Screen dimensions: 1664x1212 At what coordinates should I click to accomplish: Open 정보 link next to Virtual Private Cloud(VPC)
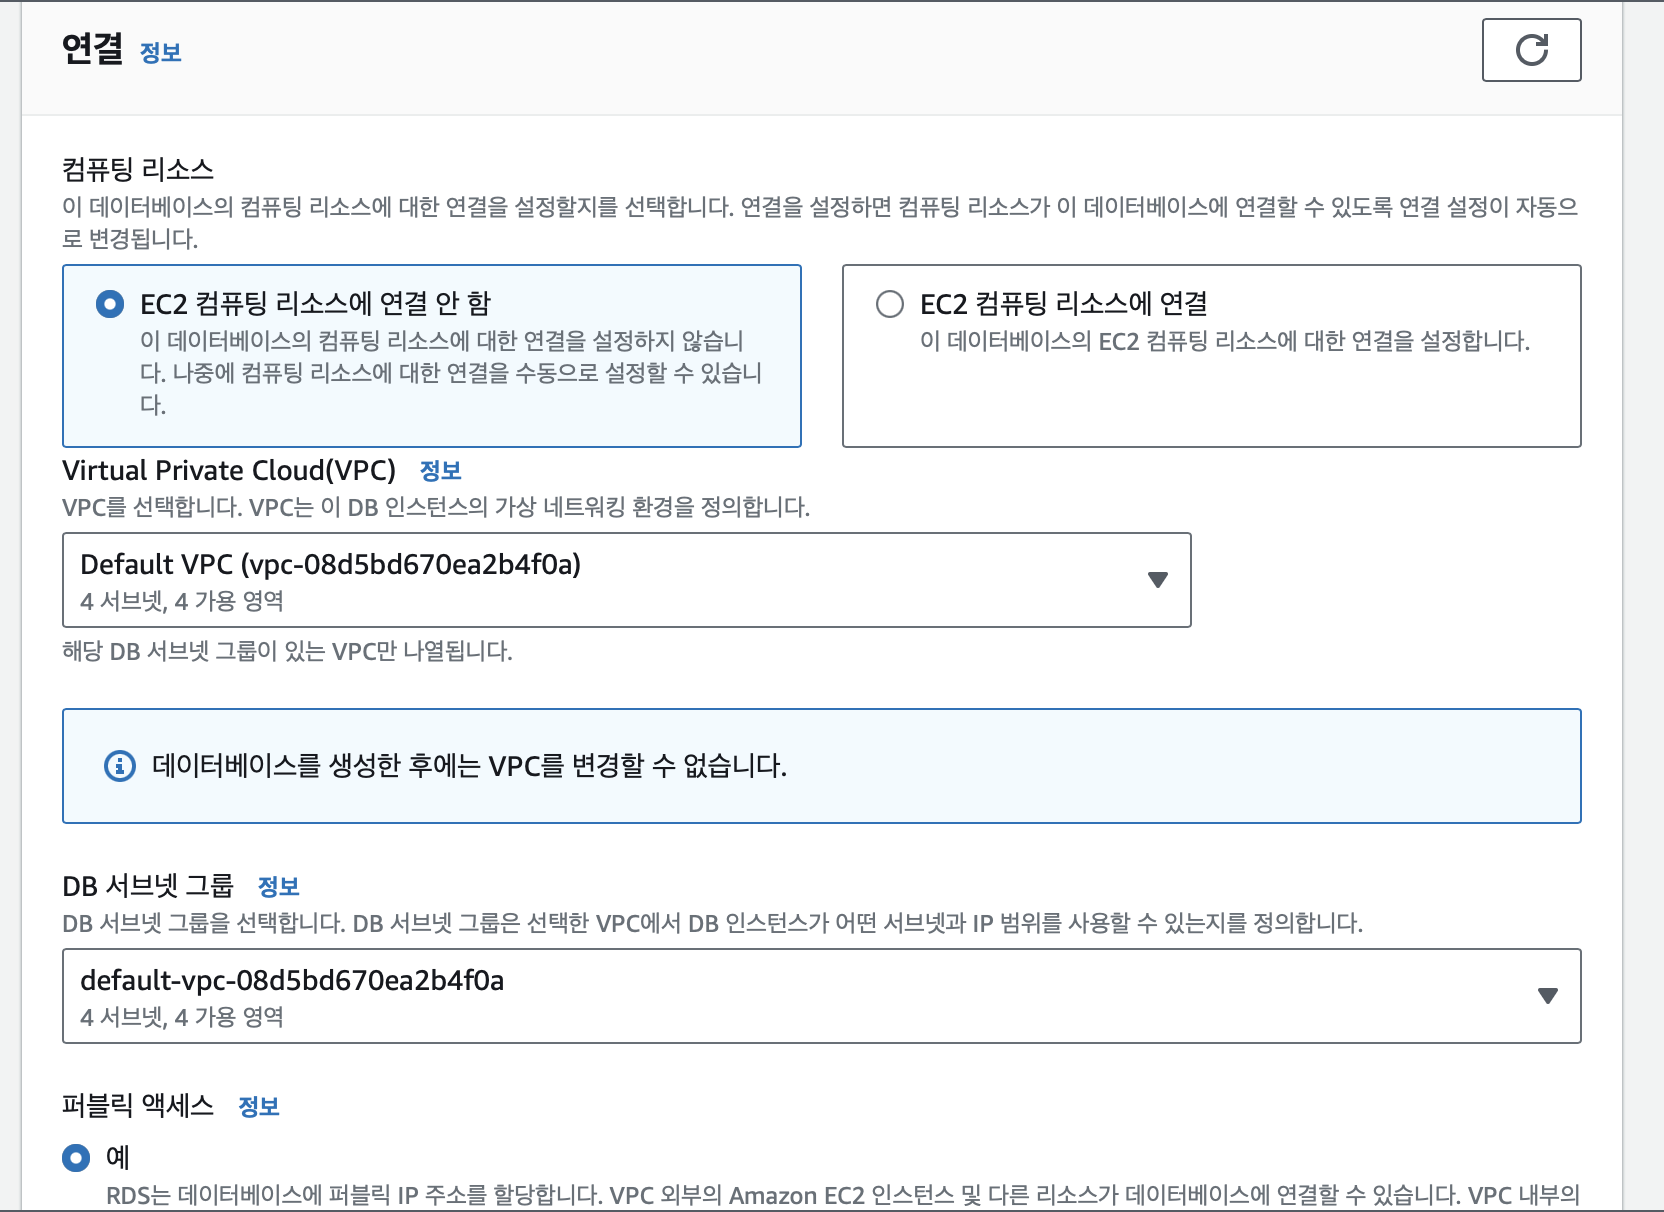[x=440, y=470]
